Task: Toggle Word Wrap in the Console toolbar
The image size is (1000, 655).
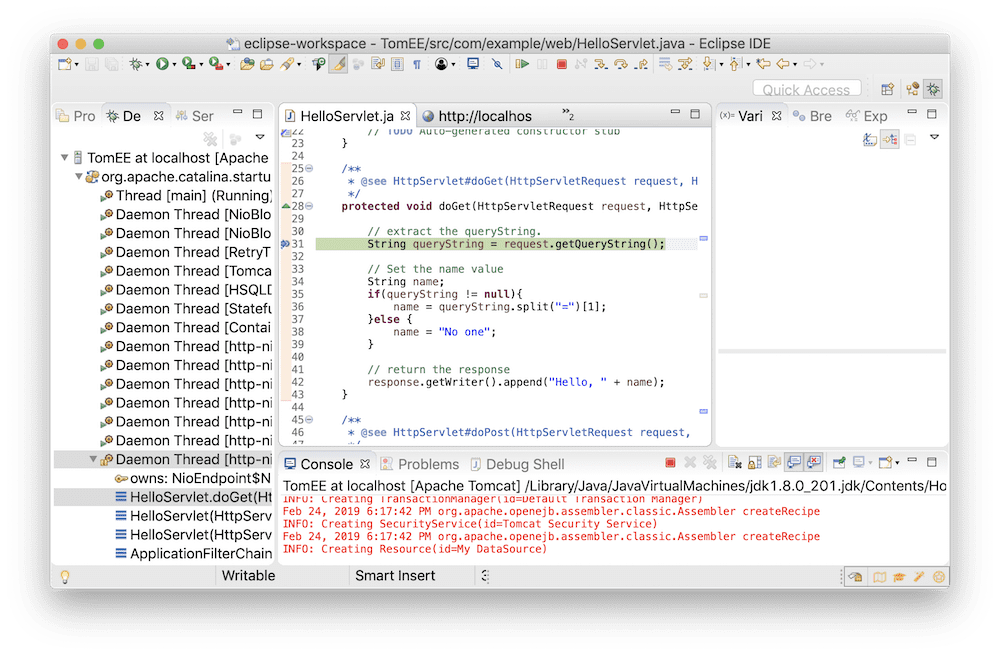Action: [x=774, y=462]
